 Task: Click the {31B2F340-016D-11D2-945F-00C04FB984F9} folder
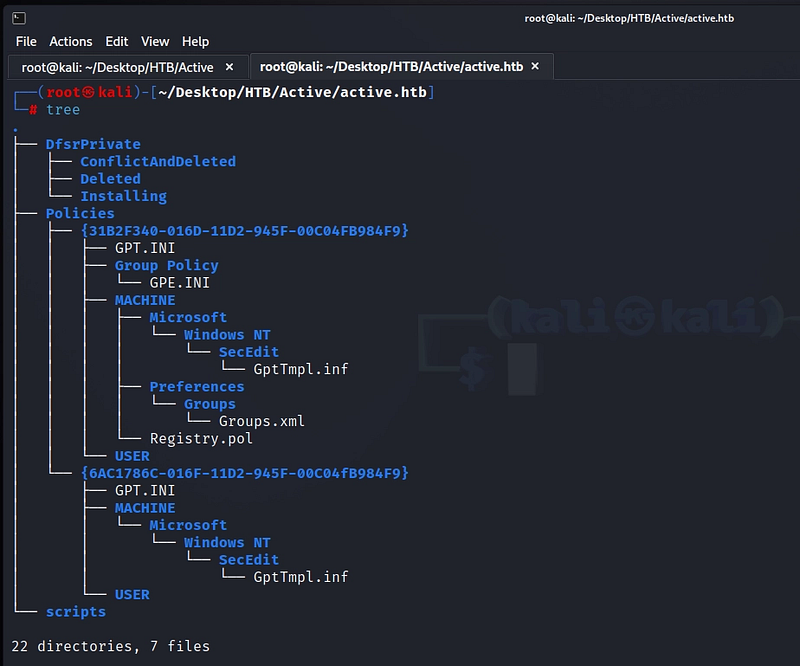tap(244, 231)
